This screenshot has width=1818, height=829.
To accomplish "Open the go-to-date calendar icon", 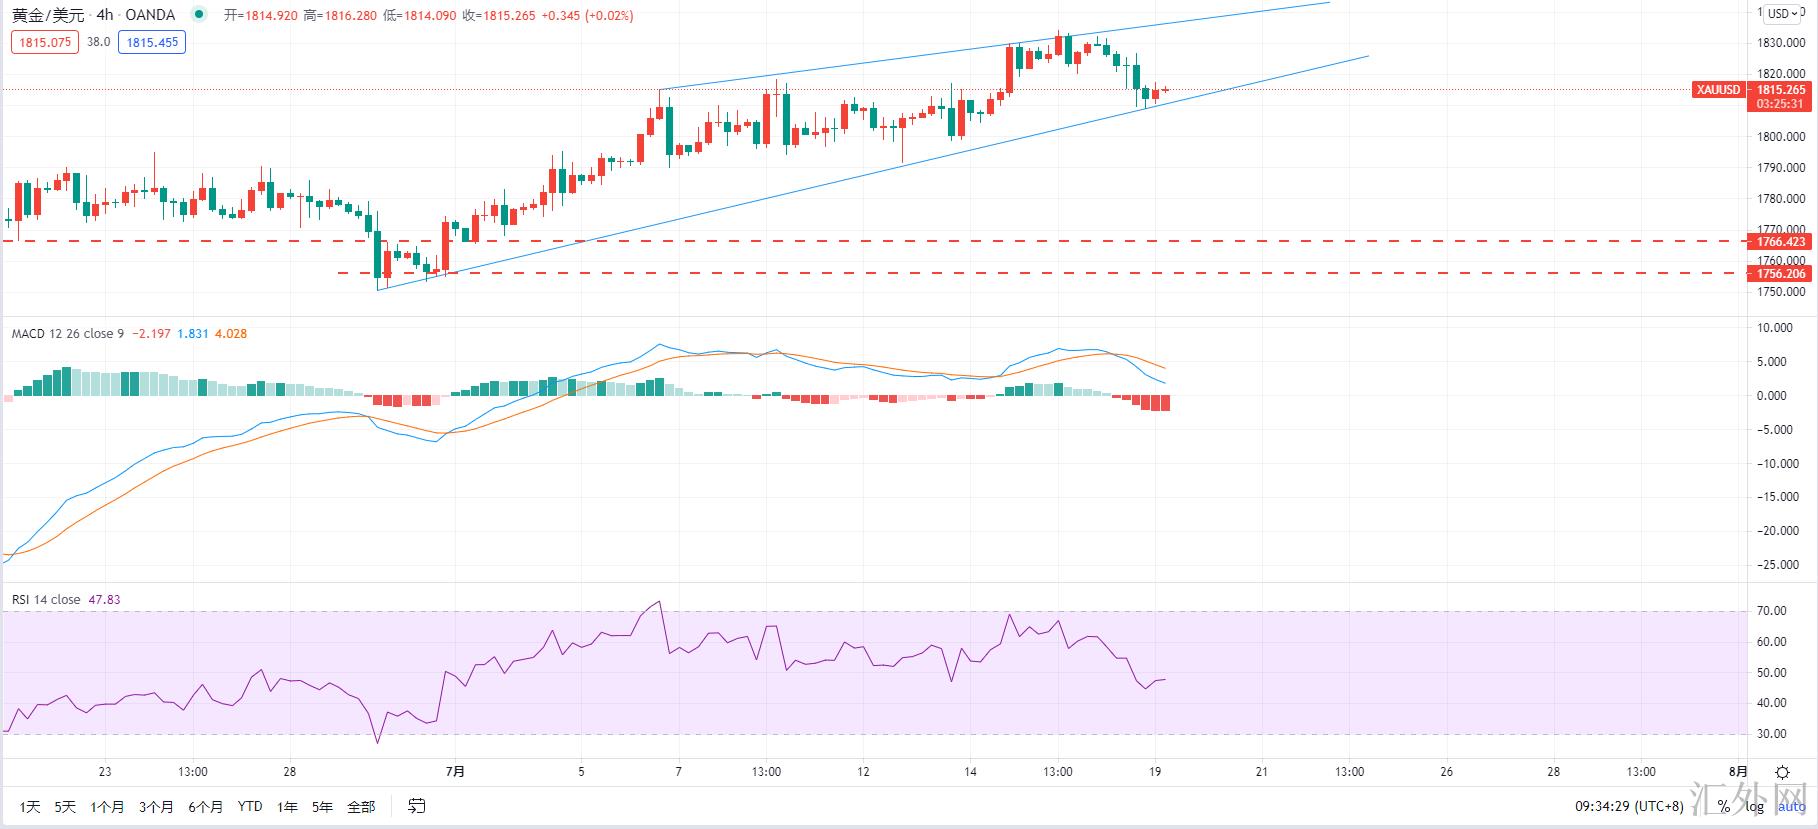I will tap(417, 806).
